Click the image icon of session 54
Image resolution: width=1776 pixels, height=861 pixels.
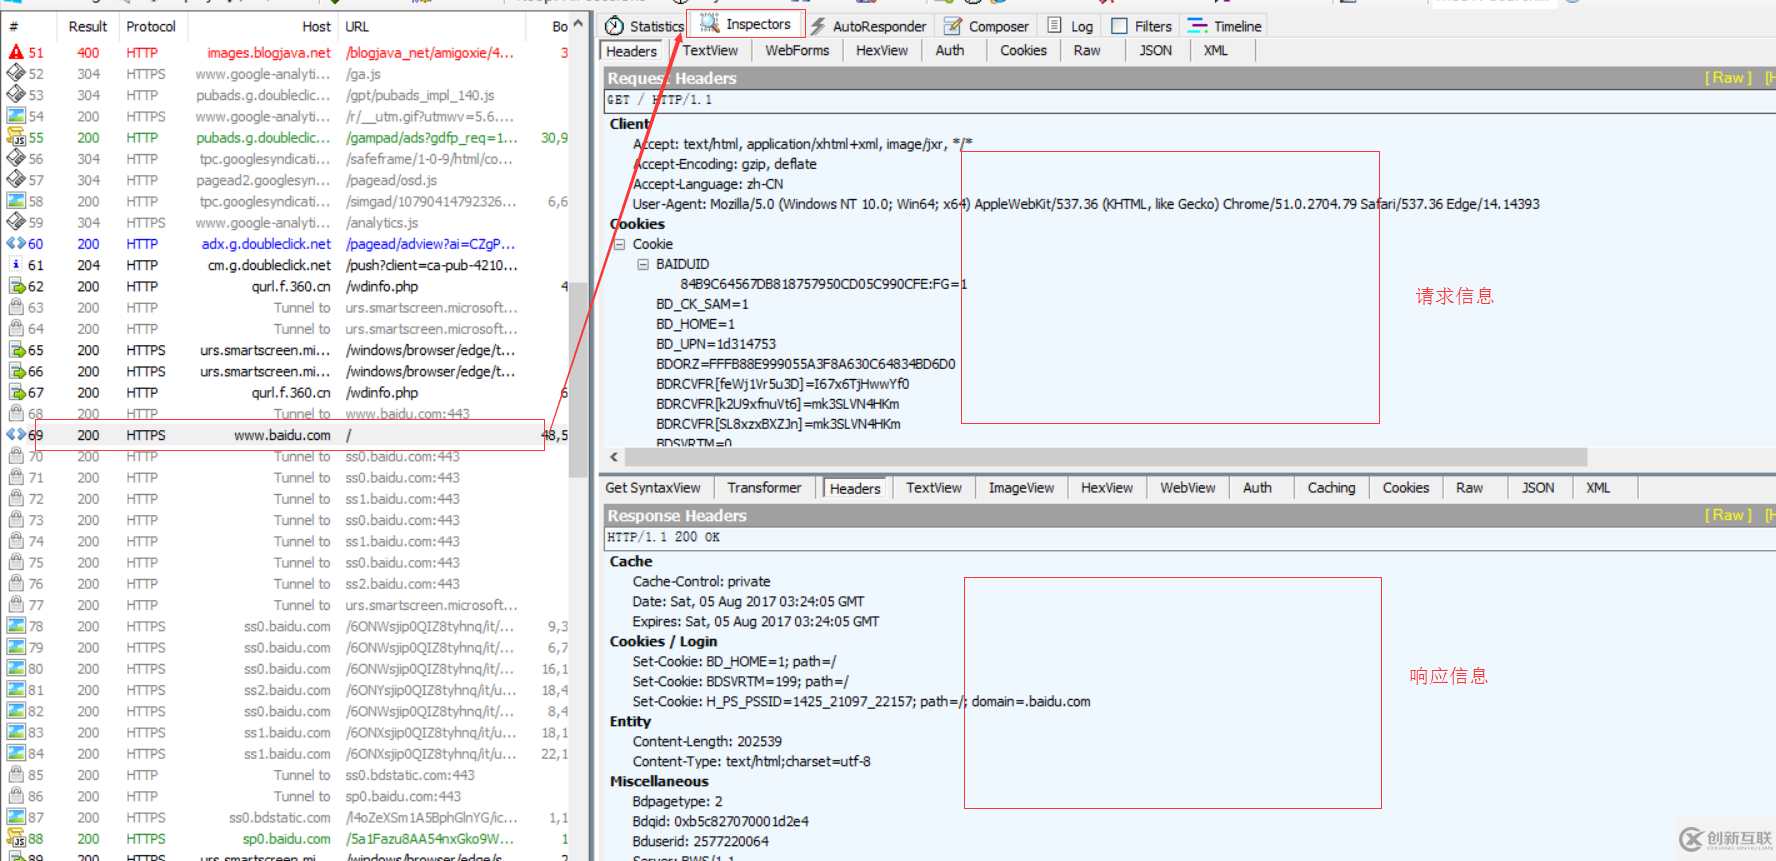pyautogui.click(x=16, y=116)
